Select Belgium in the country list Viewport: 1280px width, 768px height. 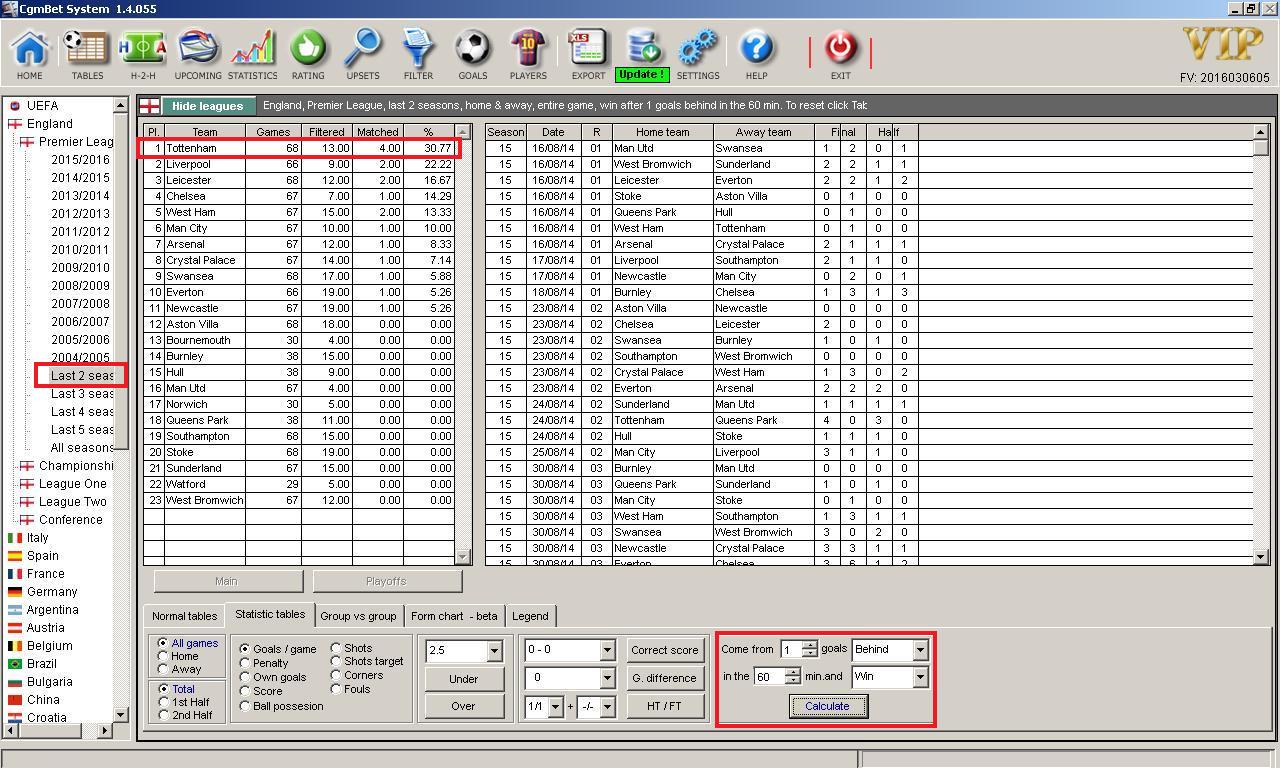click(x=50, y=646)
